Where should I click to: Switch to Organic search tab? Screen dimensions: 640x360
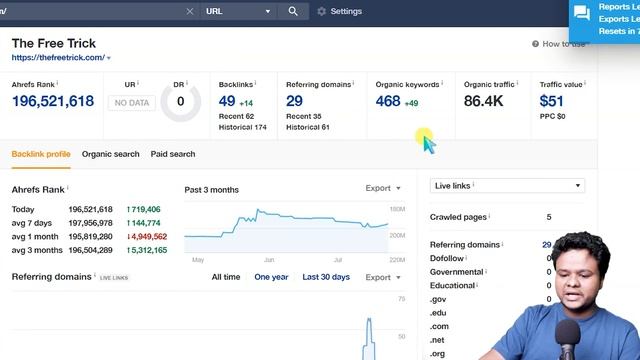pyautogui.click(x=111, y=154)
